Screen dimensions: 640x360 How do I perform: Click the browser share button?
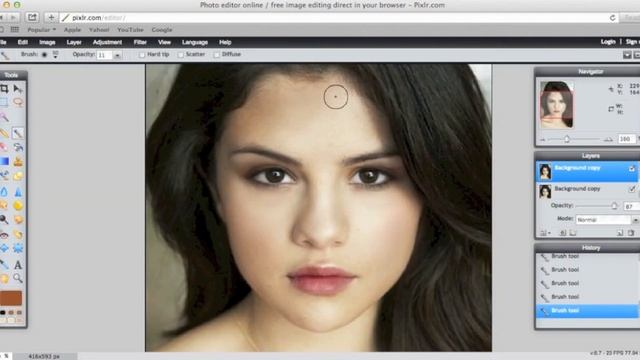[x=32, y=18]
